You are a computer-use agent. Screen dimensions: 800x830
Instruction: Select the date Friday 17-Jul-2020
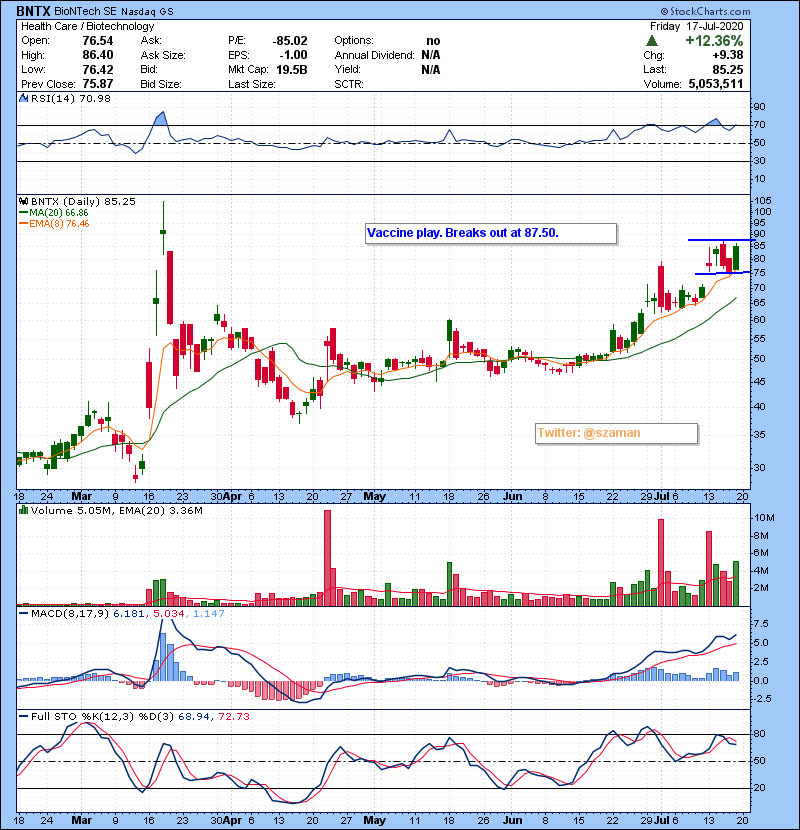(x=696, y=26)
